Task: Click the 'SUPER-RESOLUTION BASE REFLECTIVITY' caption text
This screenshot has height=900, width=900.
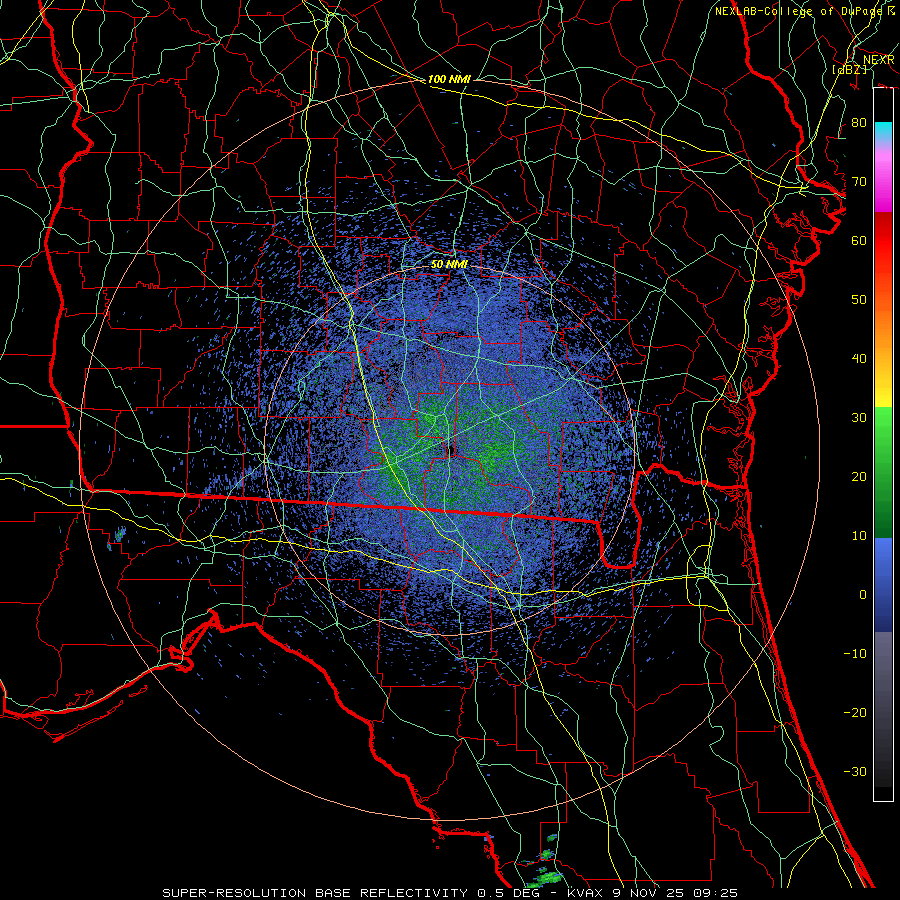Action: coord(315,893)
